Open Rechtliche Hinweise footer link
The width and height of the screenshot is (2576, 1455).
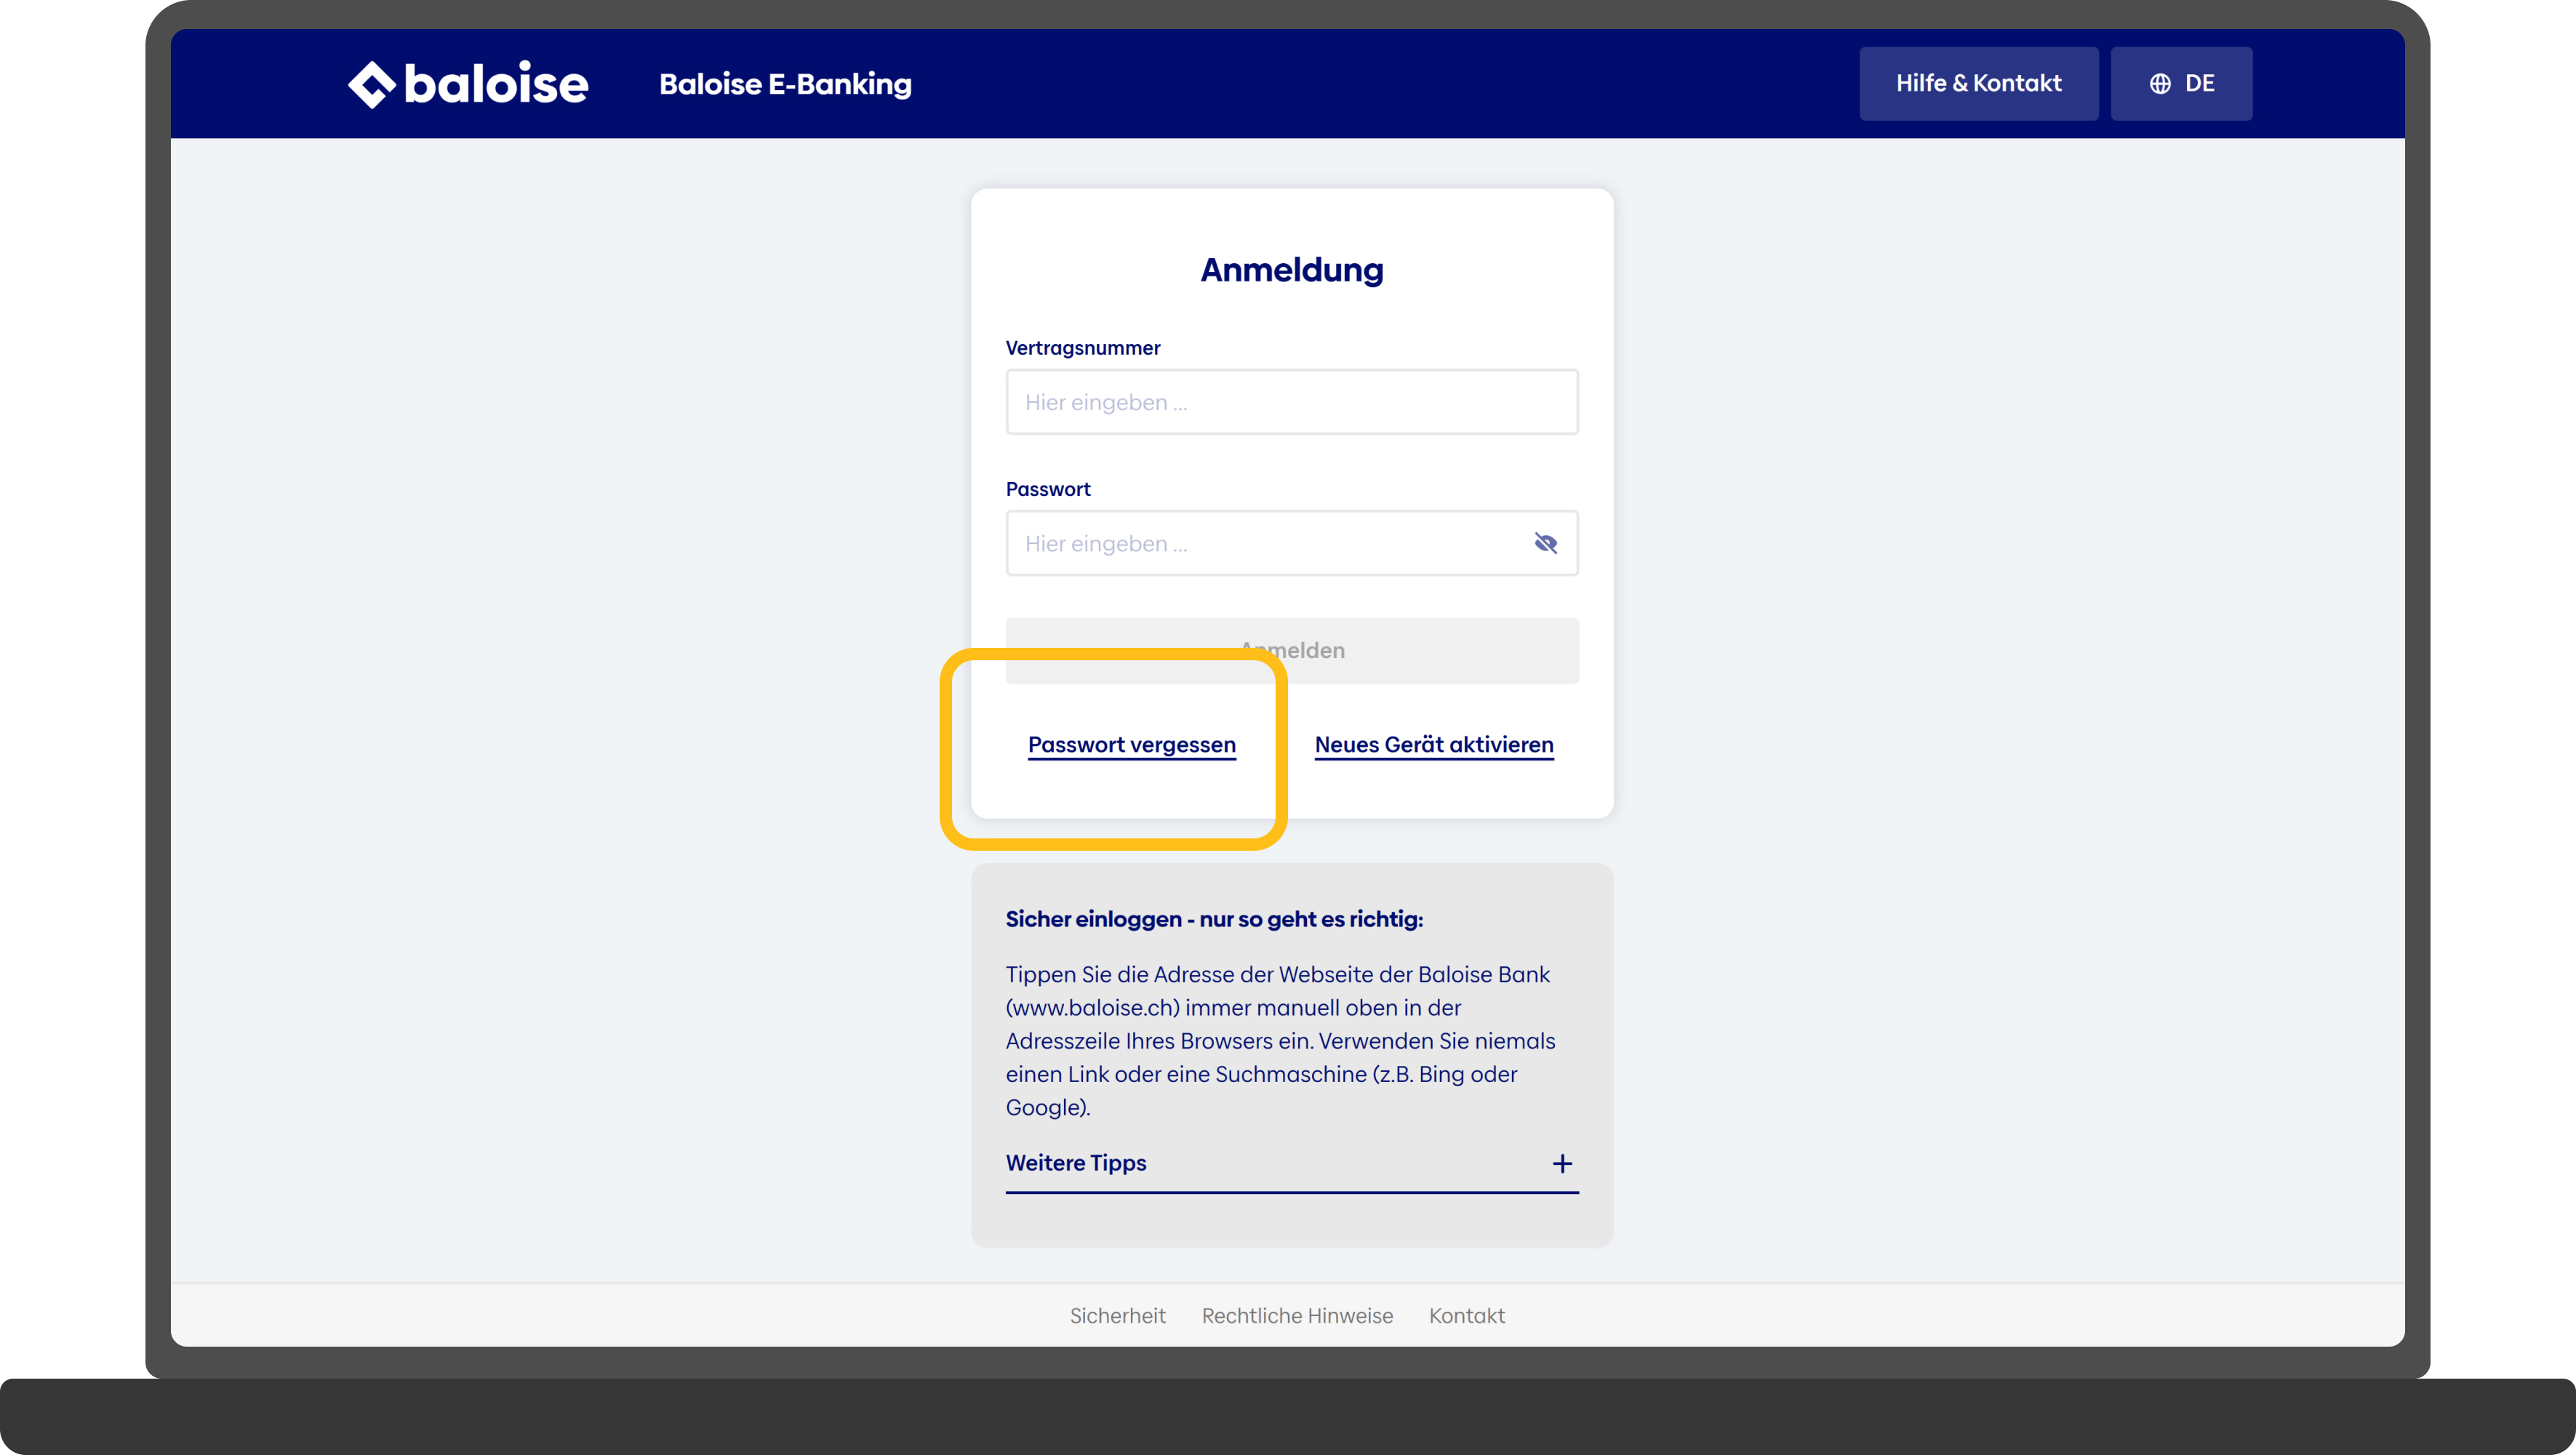(1297, 1316)
